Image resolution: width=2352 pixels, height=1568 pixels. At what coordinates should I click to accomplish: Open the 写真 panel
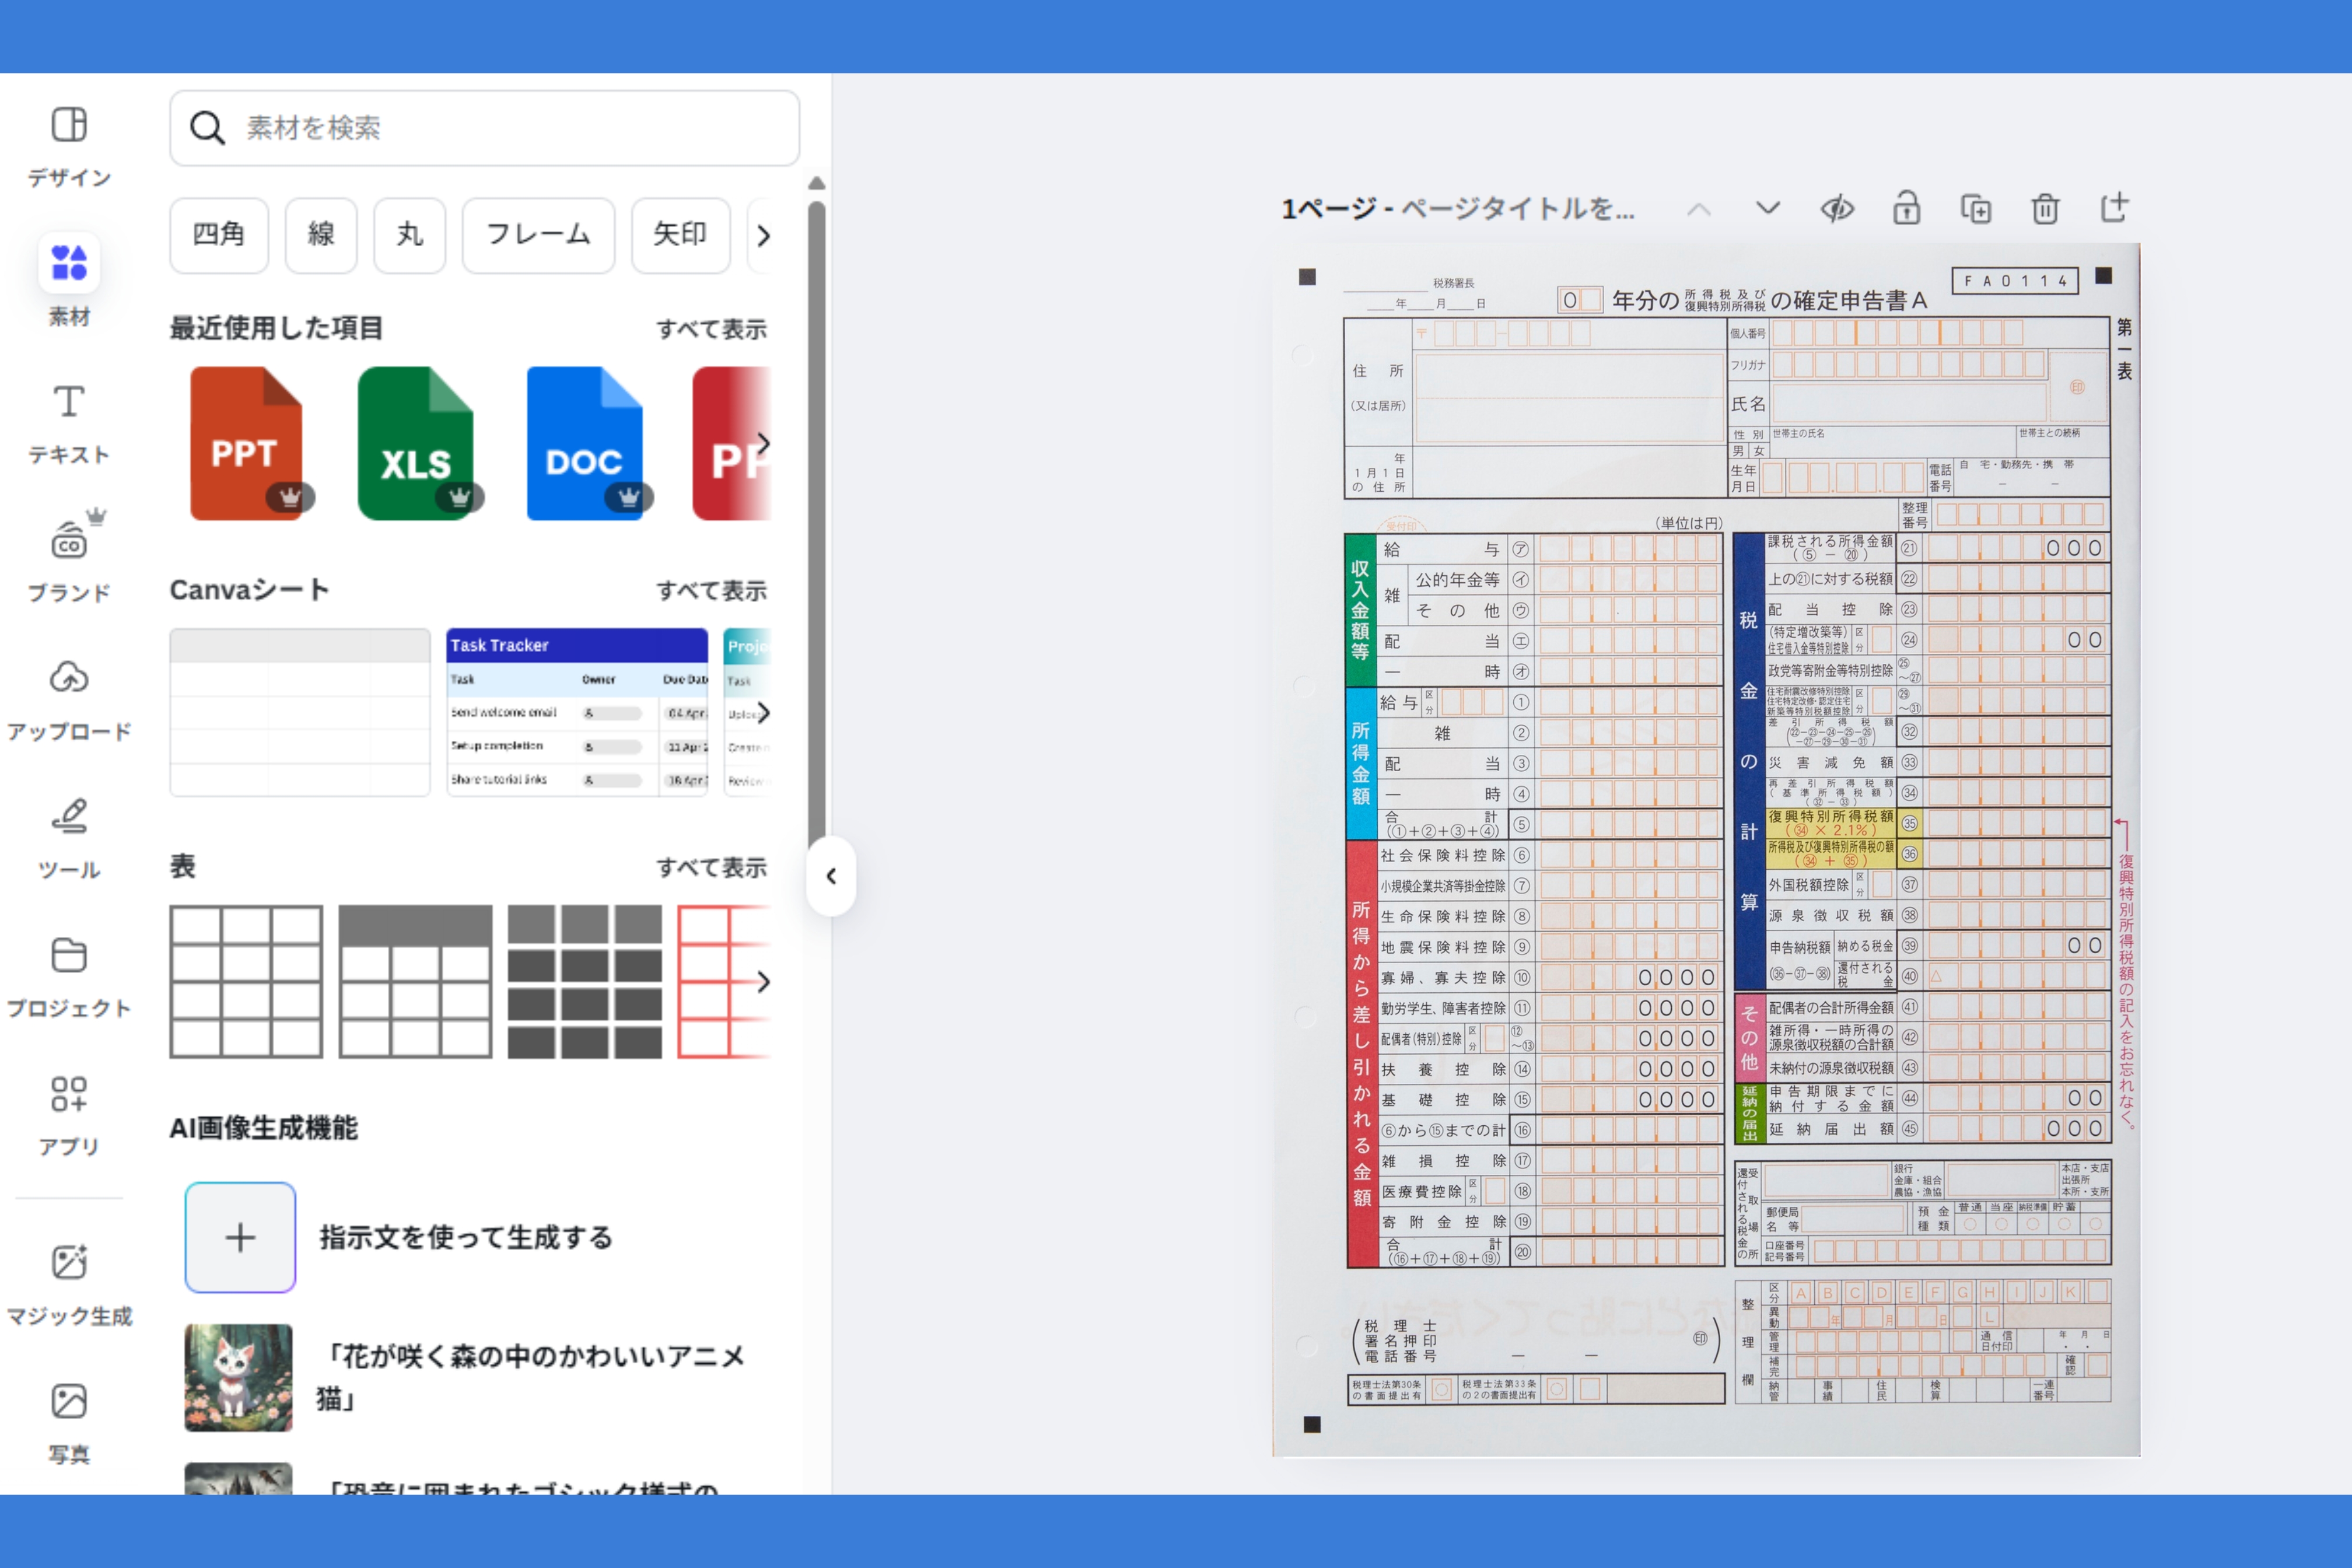pyautogui.click(x=69, y=1423)
